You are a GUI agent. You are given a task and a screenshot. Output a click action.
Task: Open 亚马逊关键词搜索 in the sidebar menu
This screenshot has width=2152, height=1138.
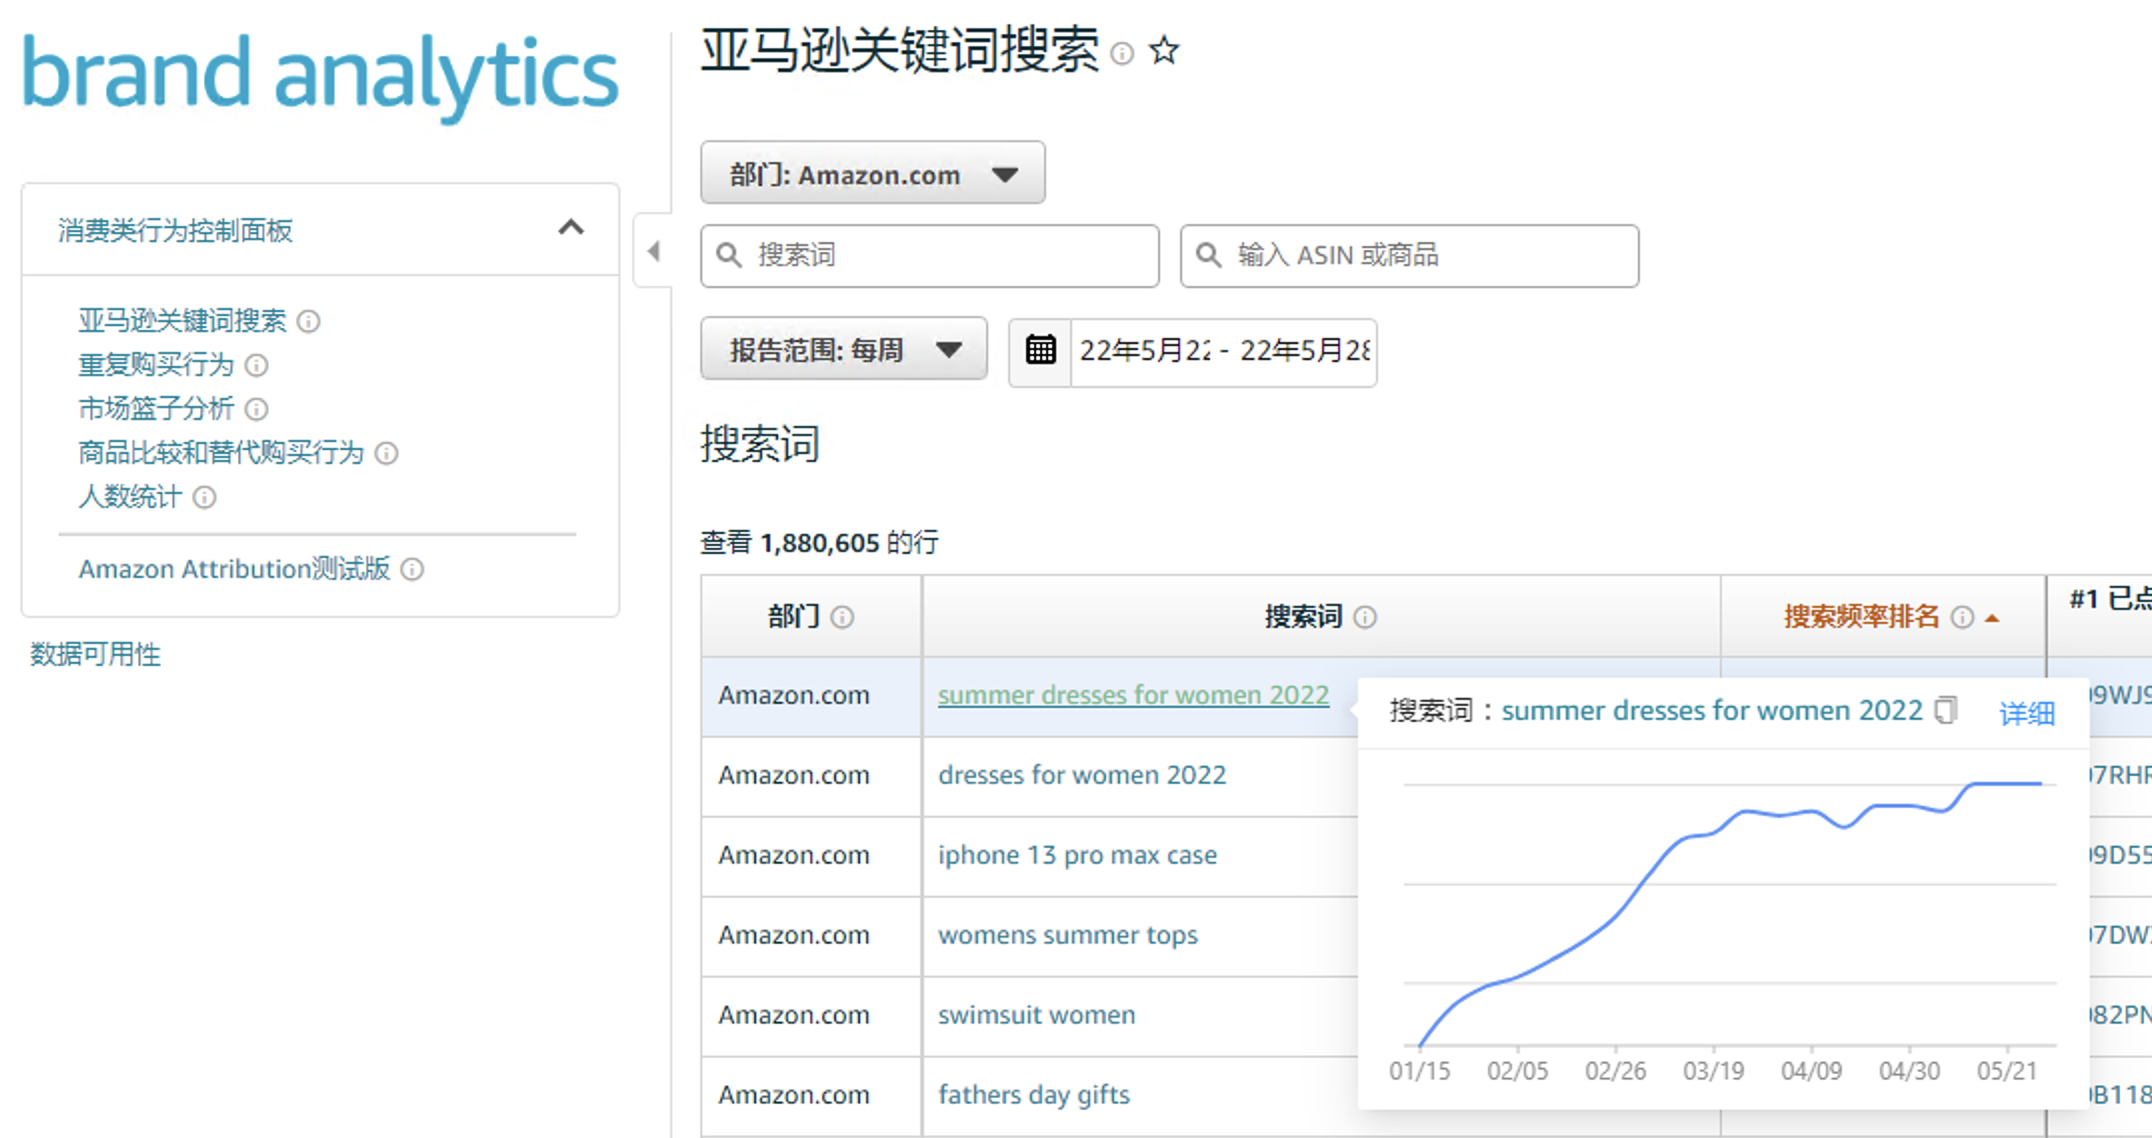tap(182, 321)
